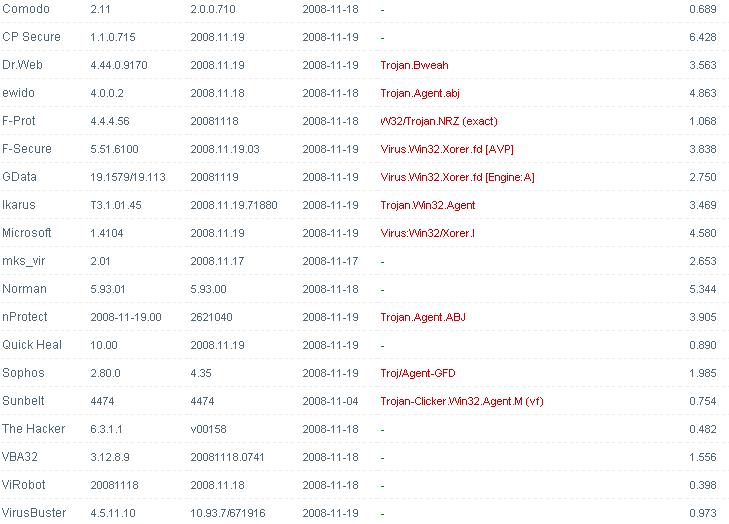The height and width of the screenshot is (524, 729).
Task: Click the Quick Heal antivirus name
Action: [x=32, y=345]
